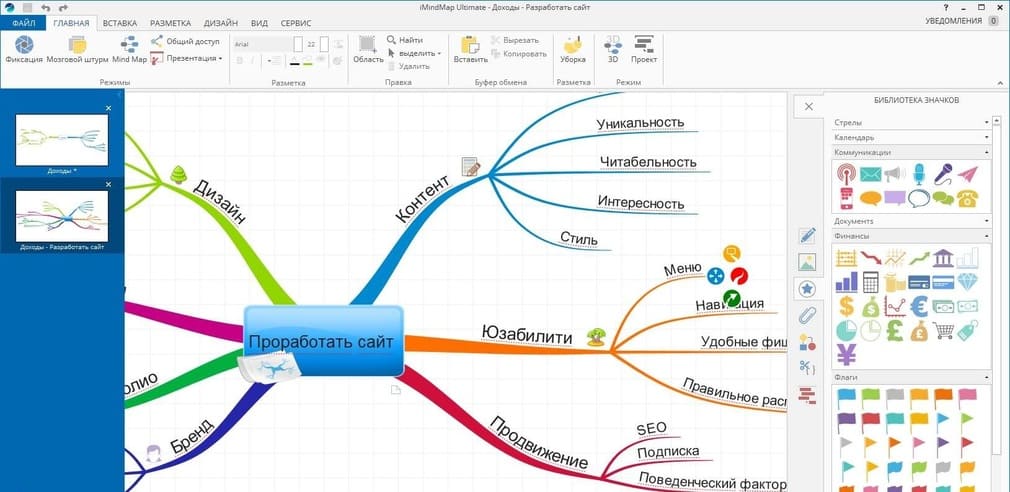Open the выделить dropdown

pyautogui.click(x=414, y=53)
